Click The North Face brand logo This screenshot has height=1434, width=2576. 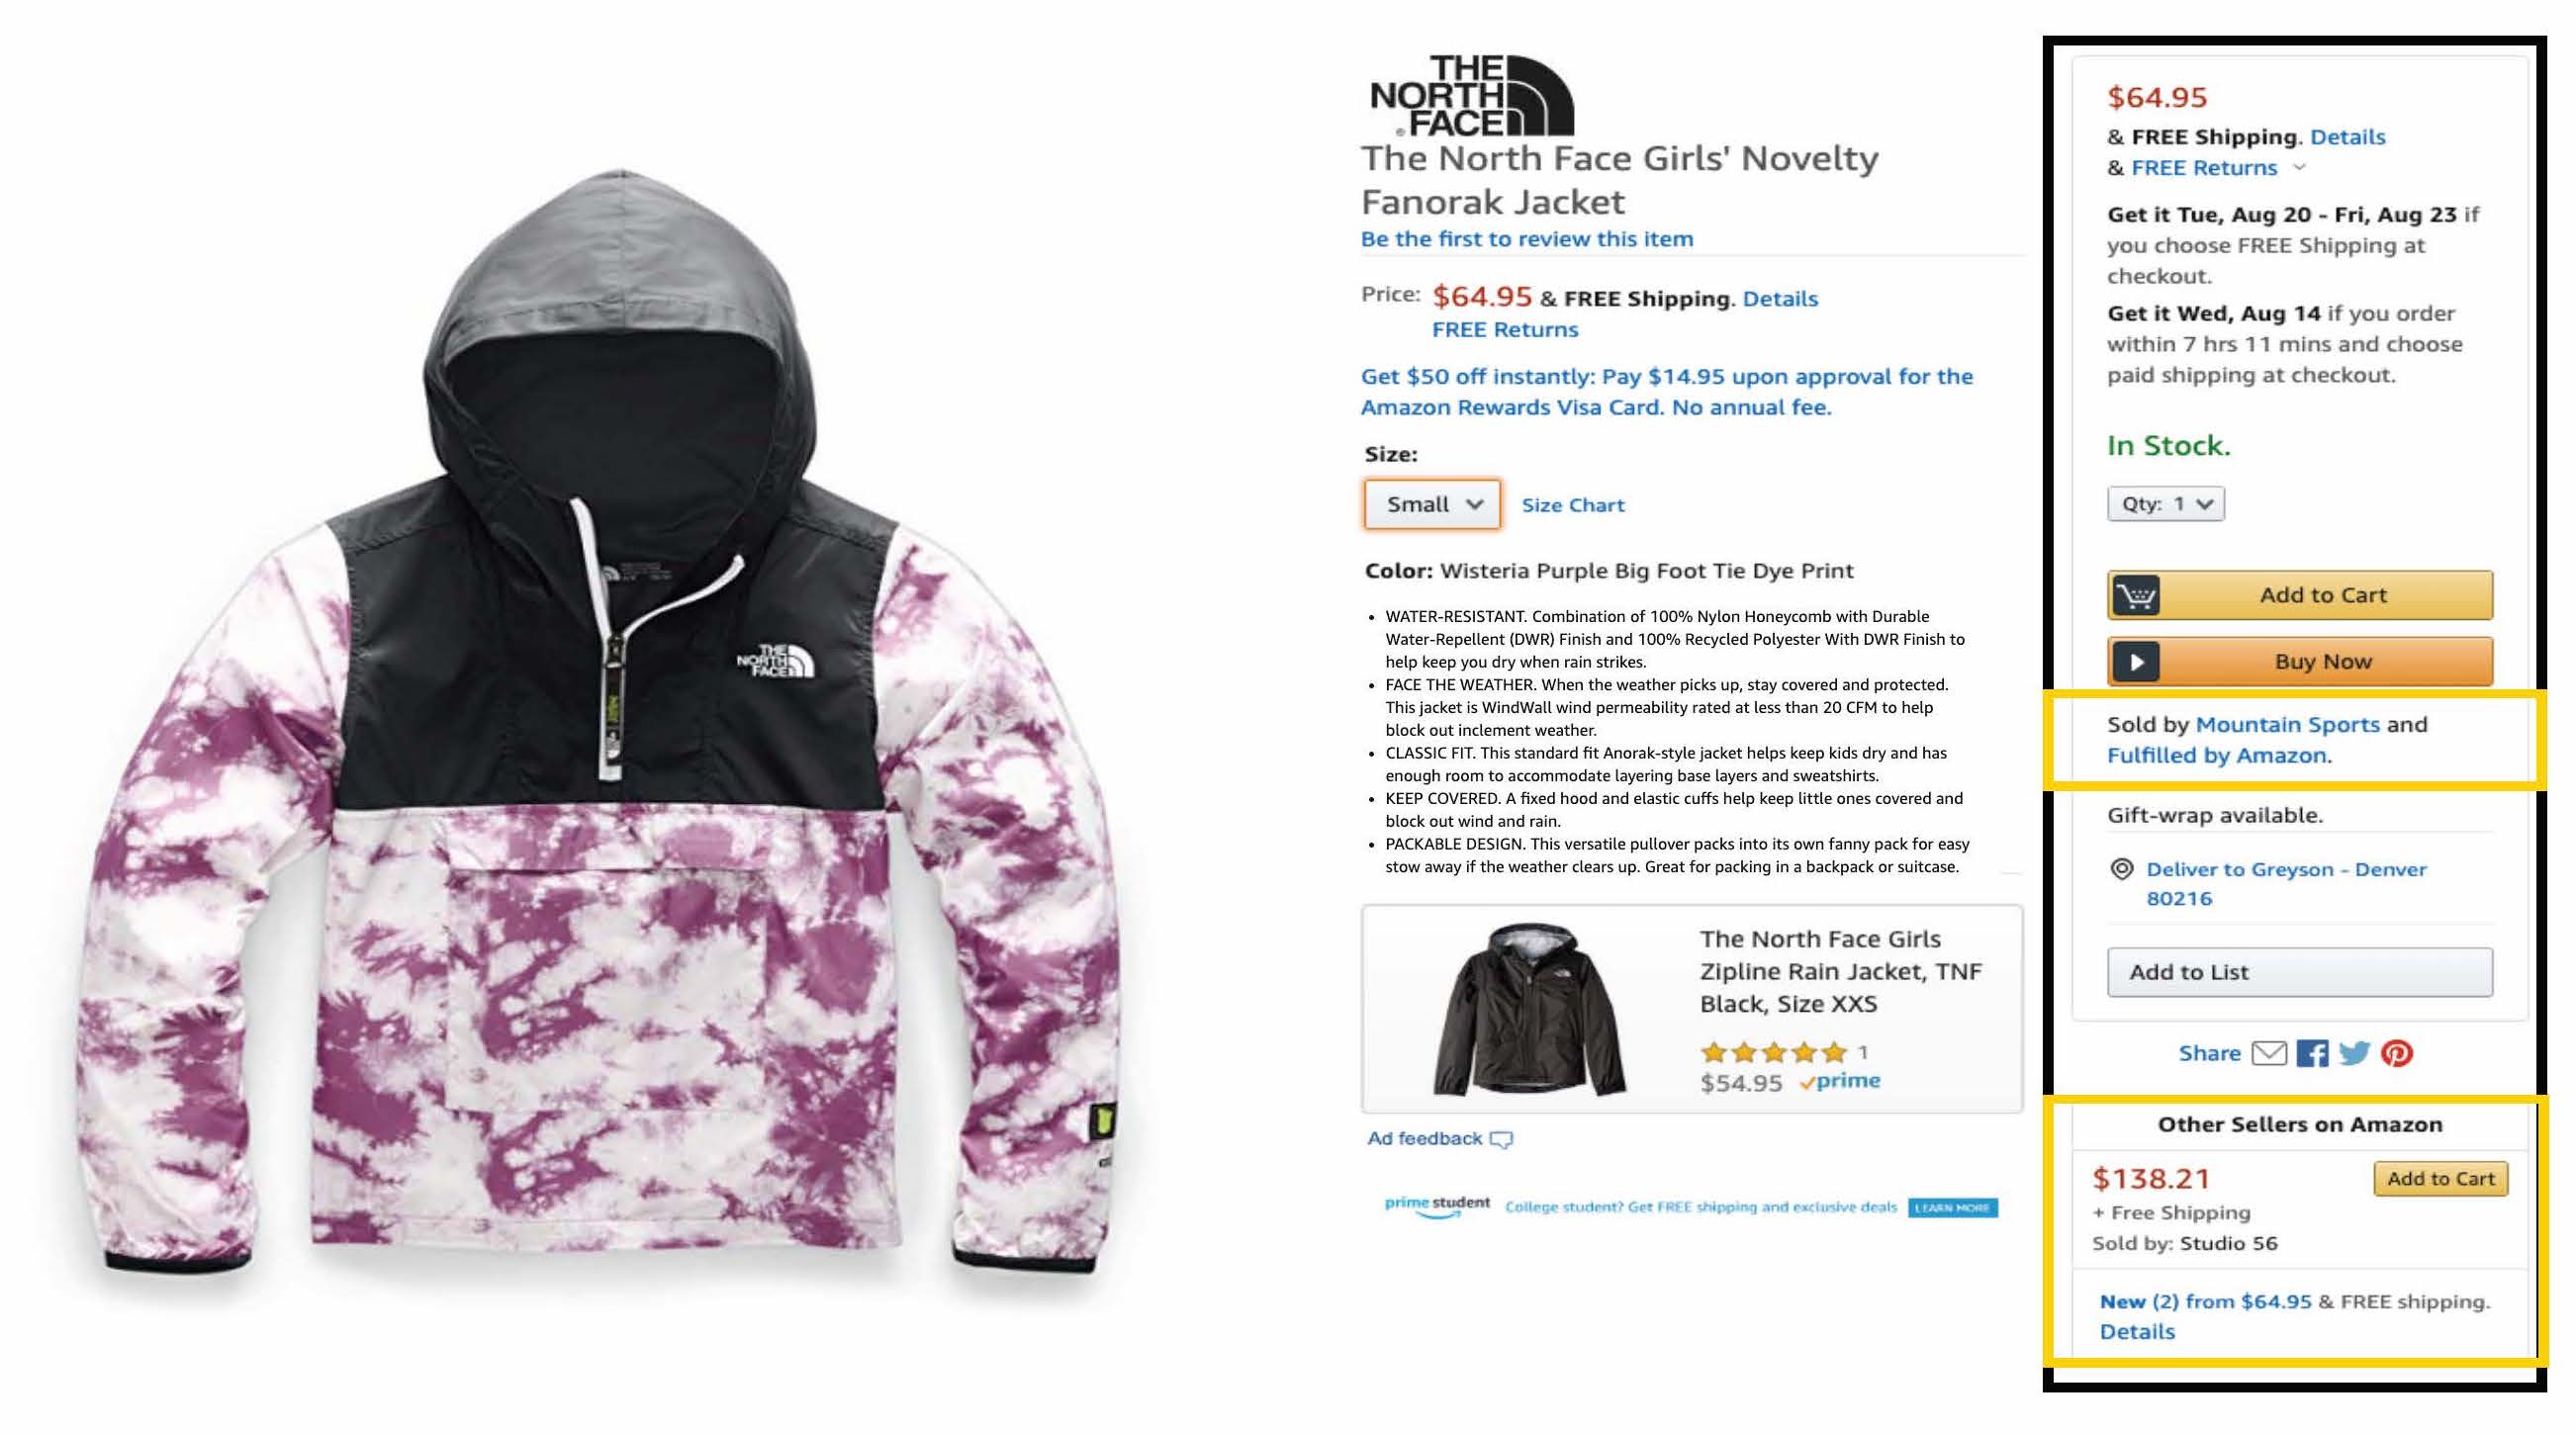(x=1471, y=96)
